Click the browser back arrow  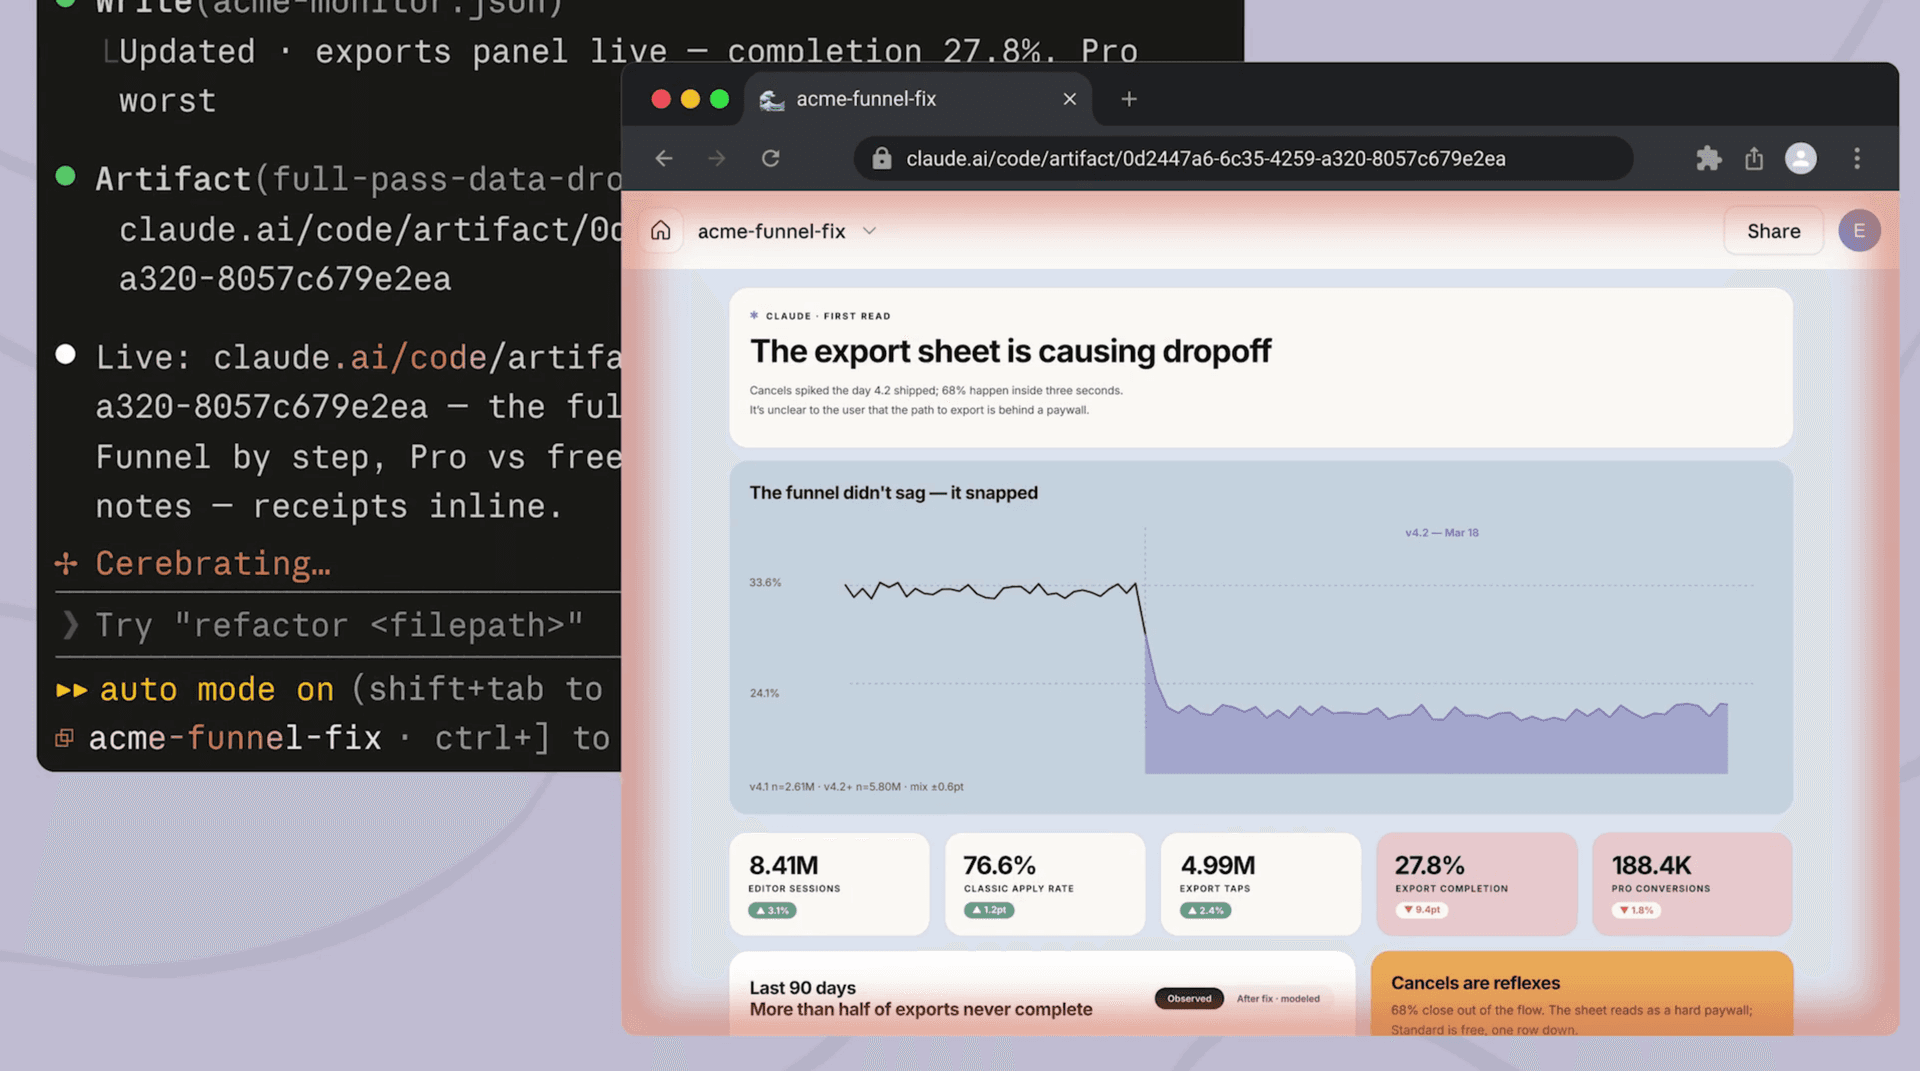(x=664, y=158)
